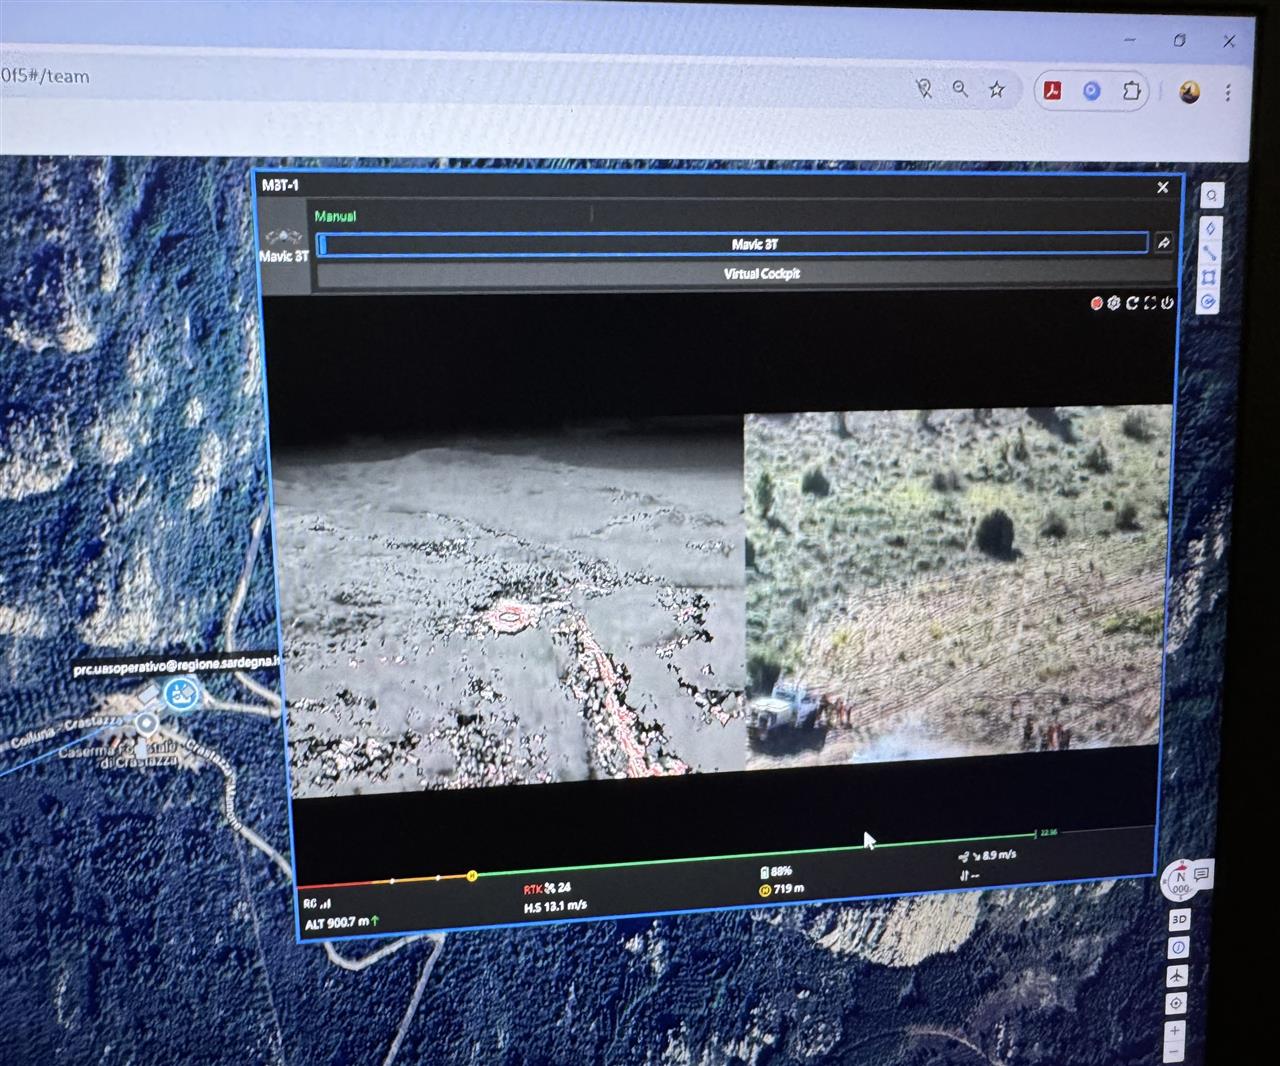The height and width of the screenshot is (1066, 1280).
Task: Click the RC signal strength indicator
Action: tap(317, 903)
